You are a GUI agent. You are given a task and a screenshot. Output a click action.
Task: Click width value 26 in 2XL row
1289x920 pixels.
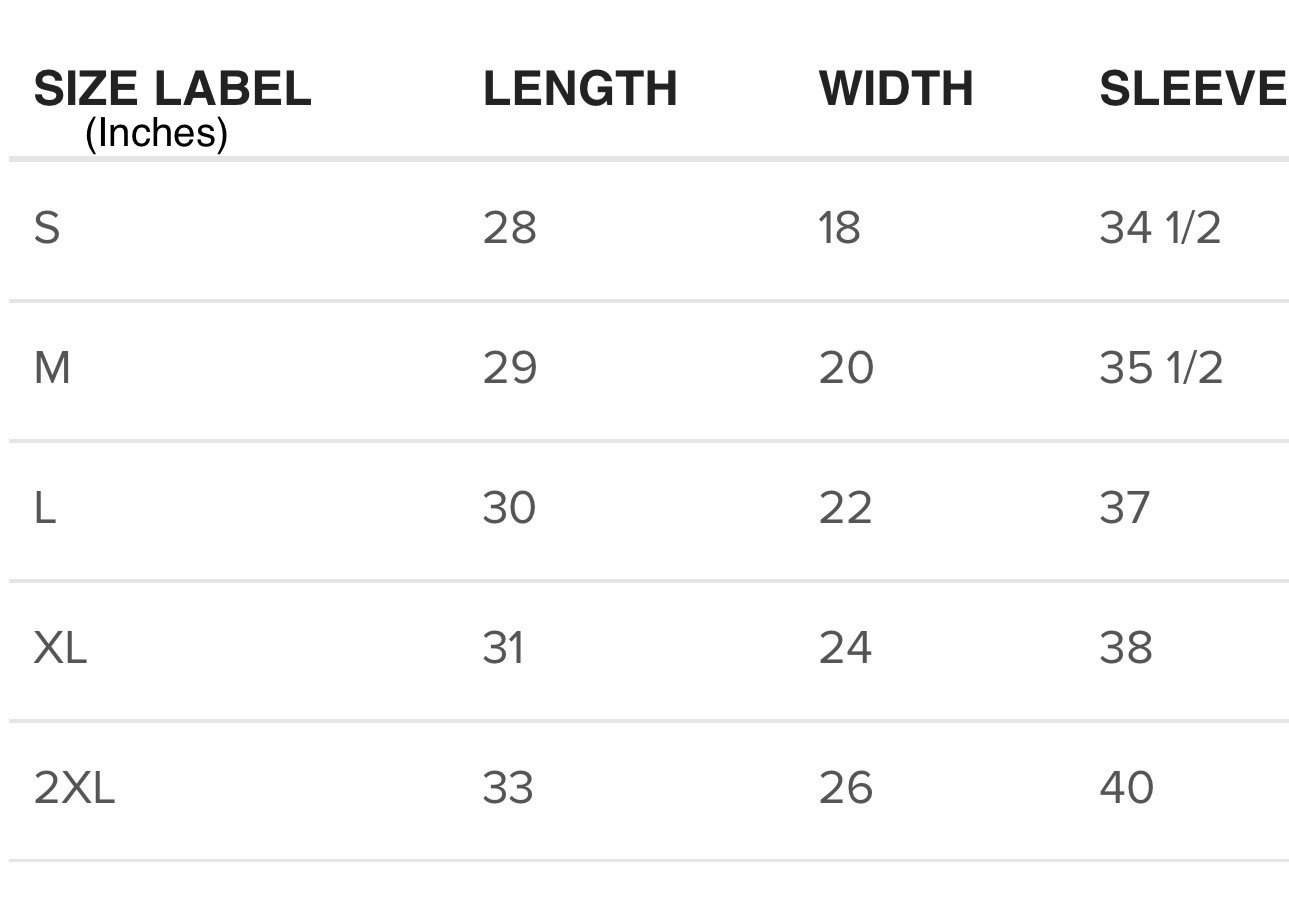click(x=846, y=788)
